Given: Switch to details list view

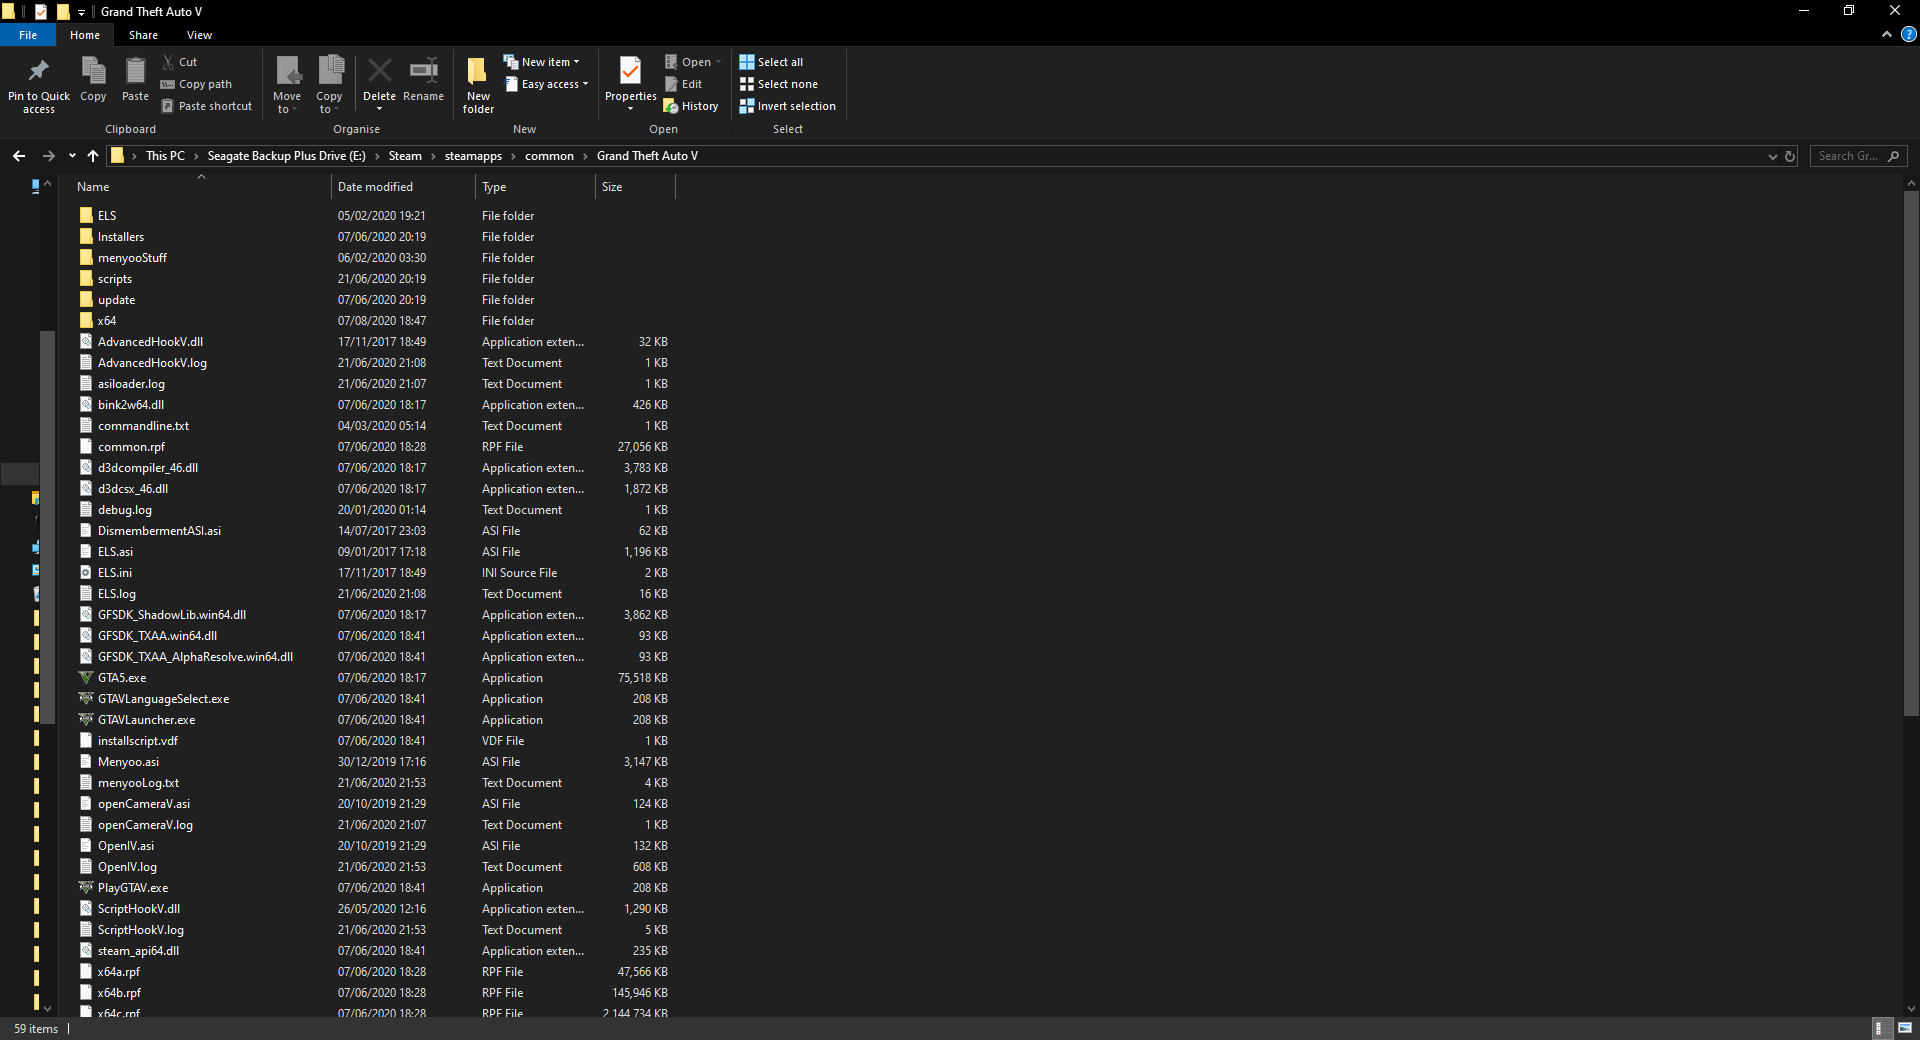Looking at the screenshot, I should tap(1879, 1028).
